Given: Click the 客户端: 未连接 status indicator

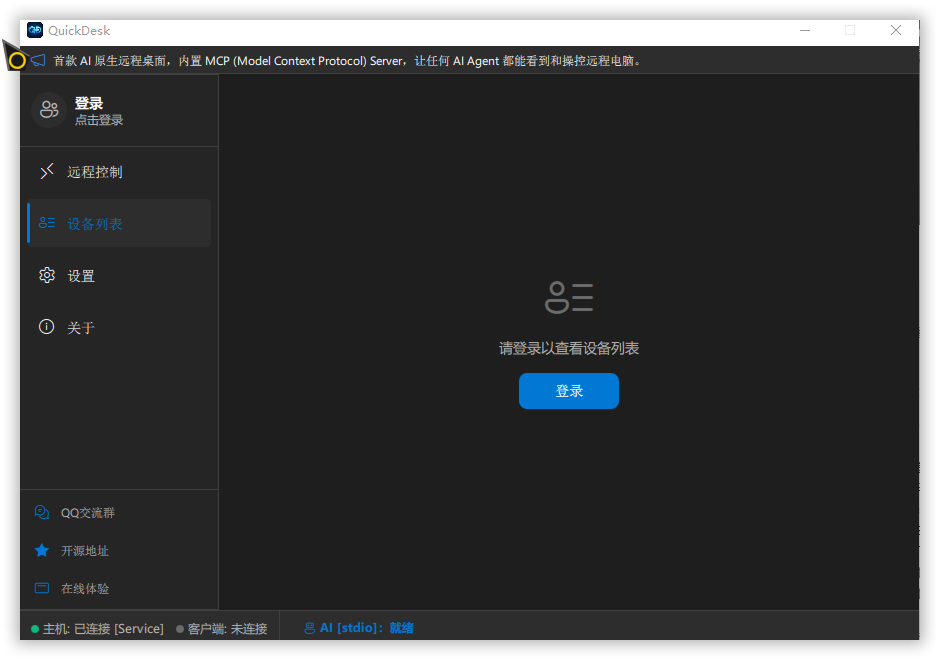Looking at the screenshot, I should point(226,629).
